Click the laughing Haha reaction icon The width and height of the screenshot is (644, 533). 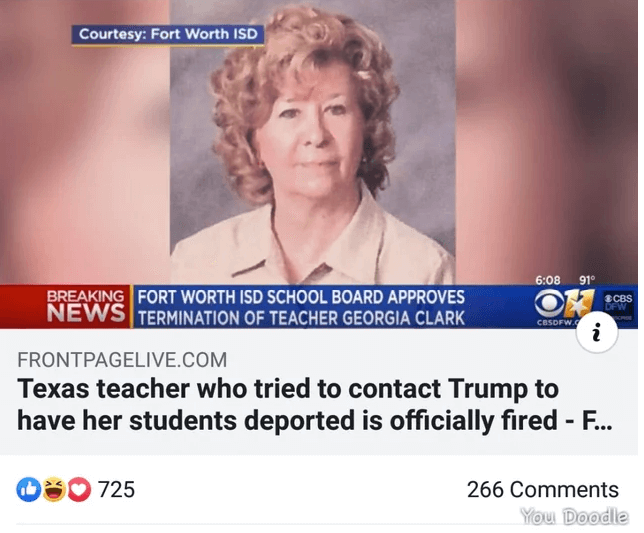[54, 489]
